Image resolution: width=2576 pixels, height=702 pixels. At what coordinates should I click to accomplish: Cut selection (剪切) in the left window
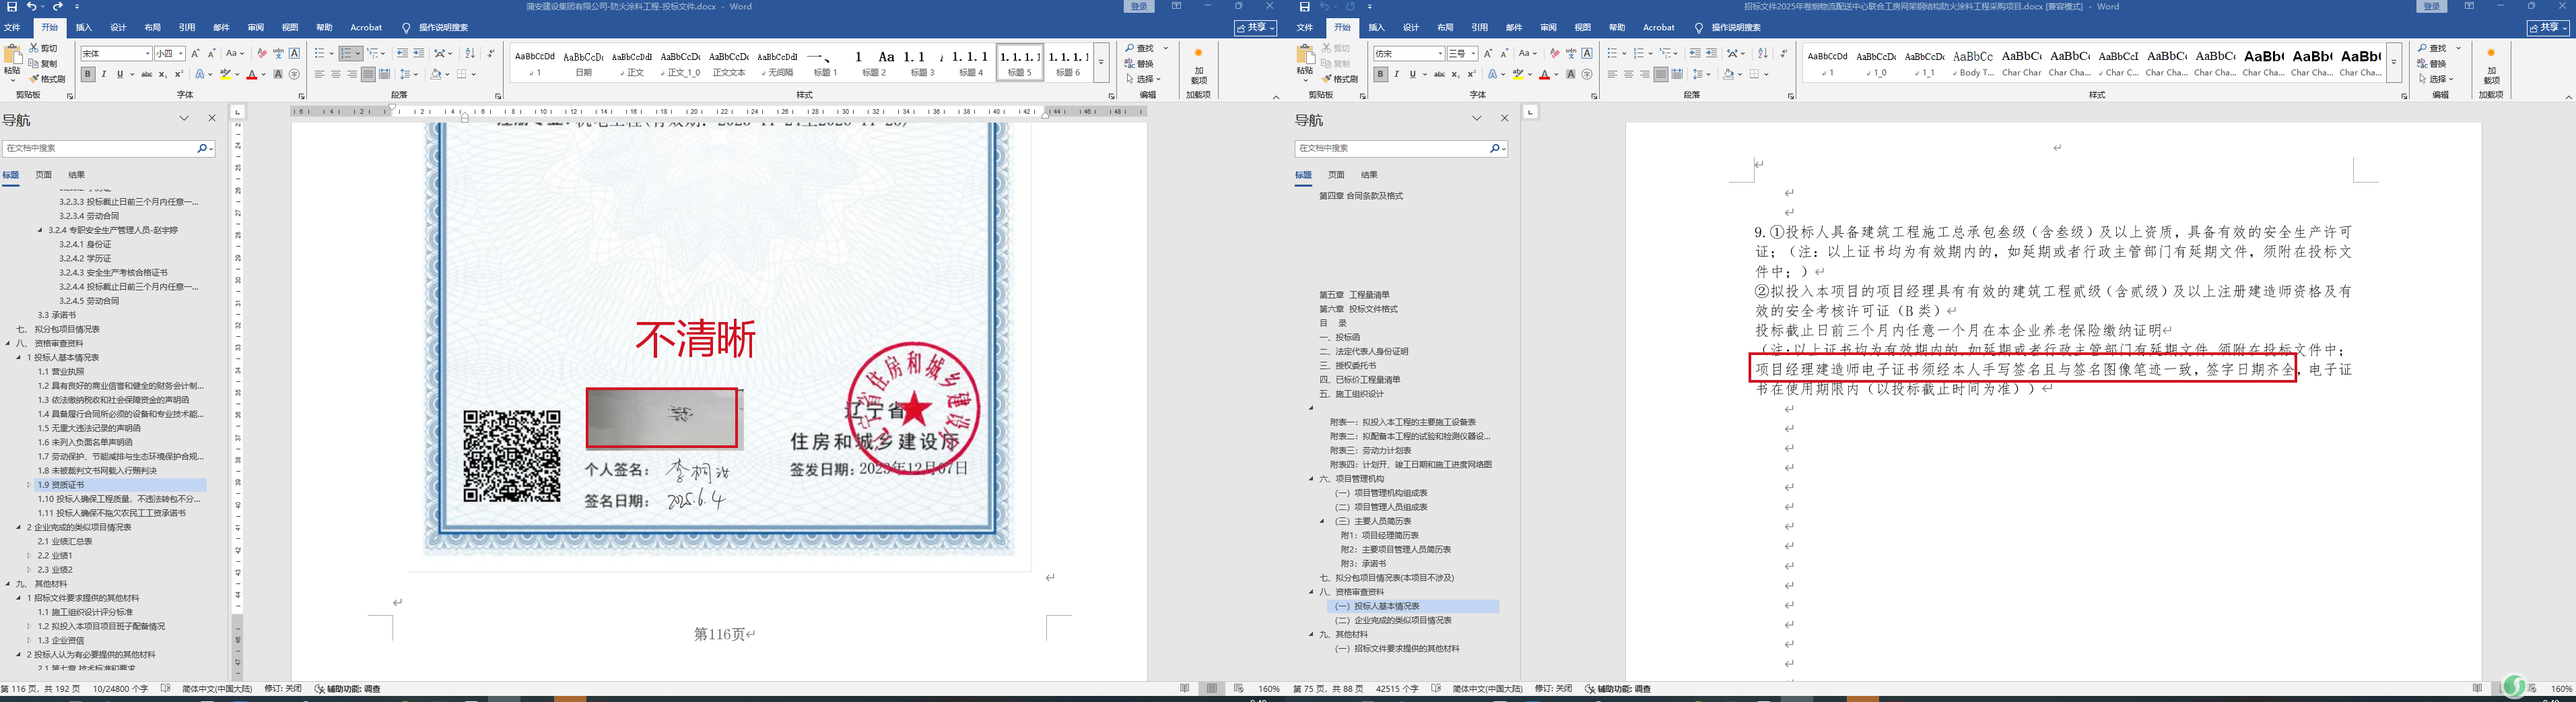tap(44, 48)
